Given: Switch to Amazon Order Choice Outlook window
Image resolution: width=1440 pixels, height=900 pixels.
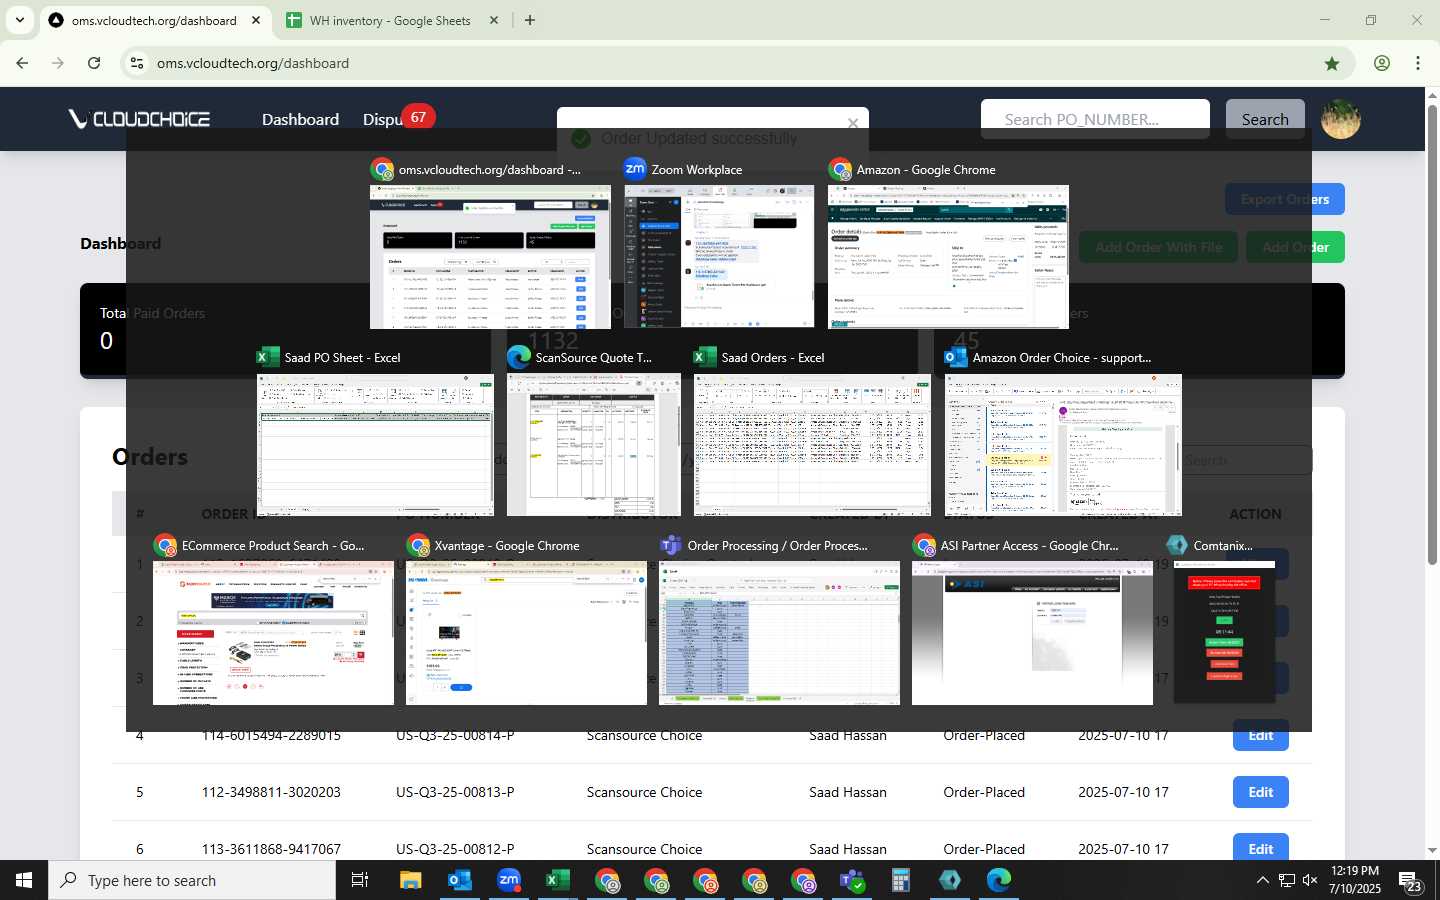Looking at the screenshot, I should (1063, 444).
